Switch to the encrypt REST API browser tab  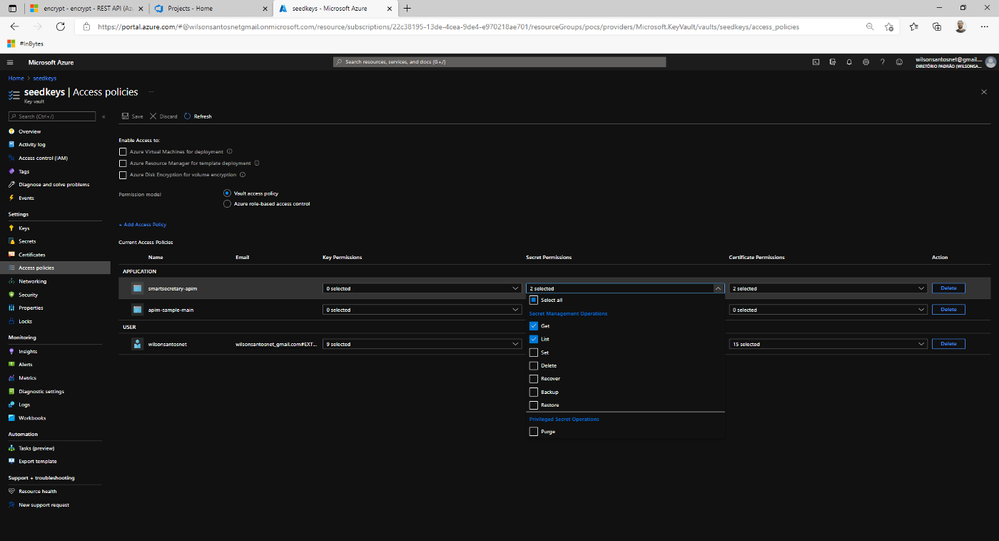(87, 8)
